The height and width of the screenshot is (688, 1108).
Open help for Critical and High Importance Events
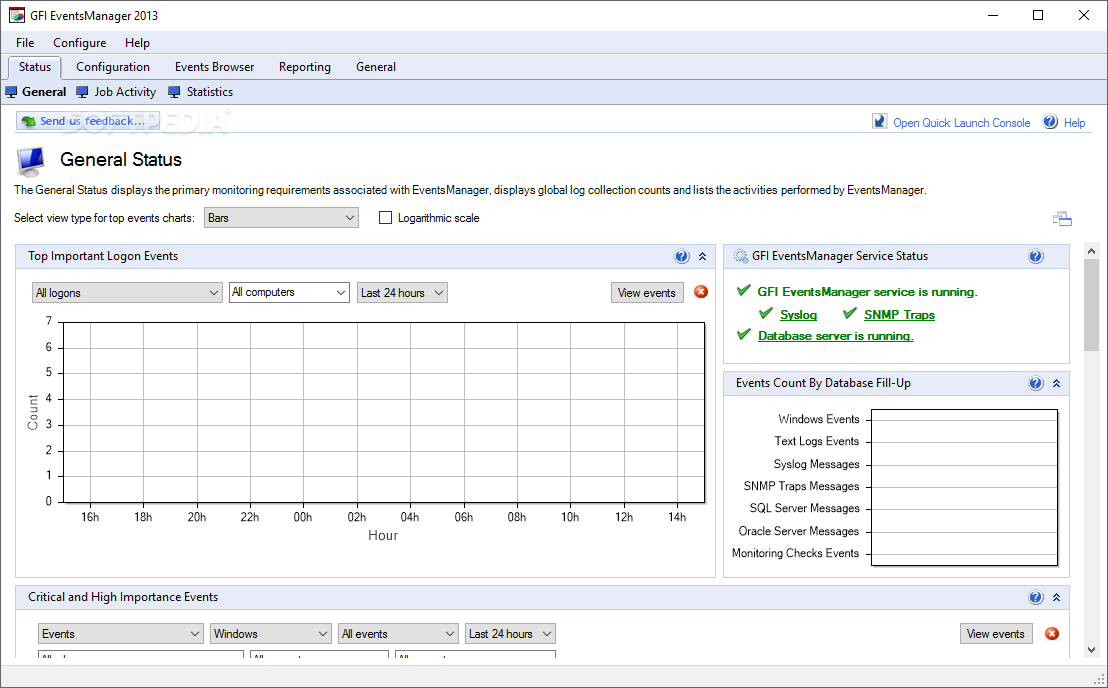click(x=1036, y=598)
